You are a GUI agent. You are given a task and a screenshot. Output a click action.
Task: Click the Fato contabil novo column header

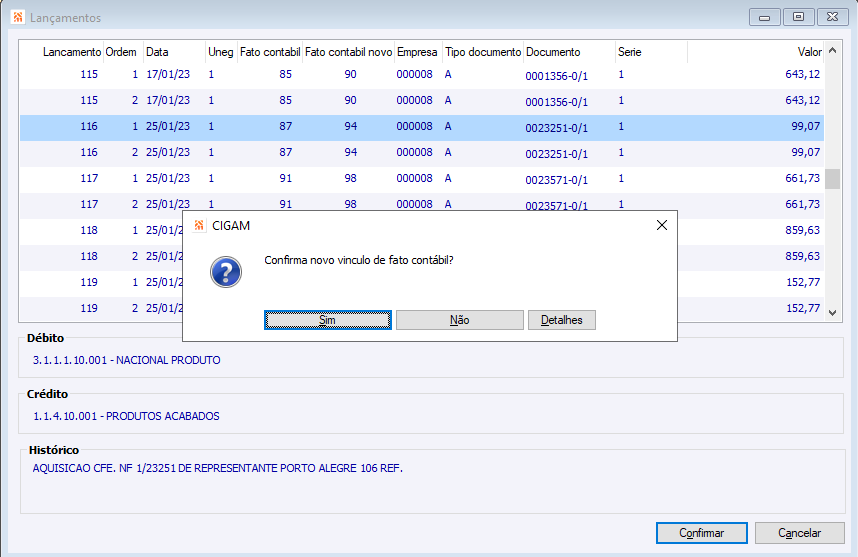click(349, 52)
